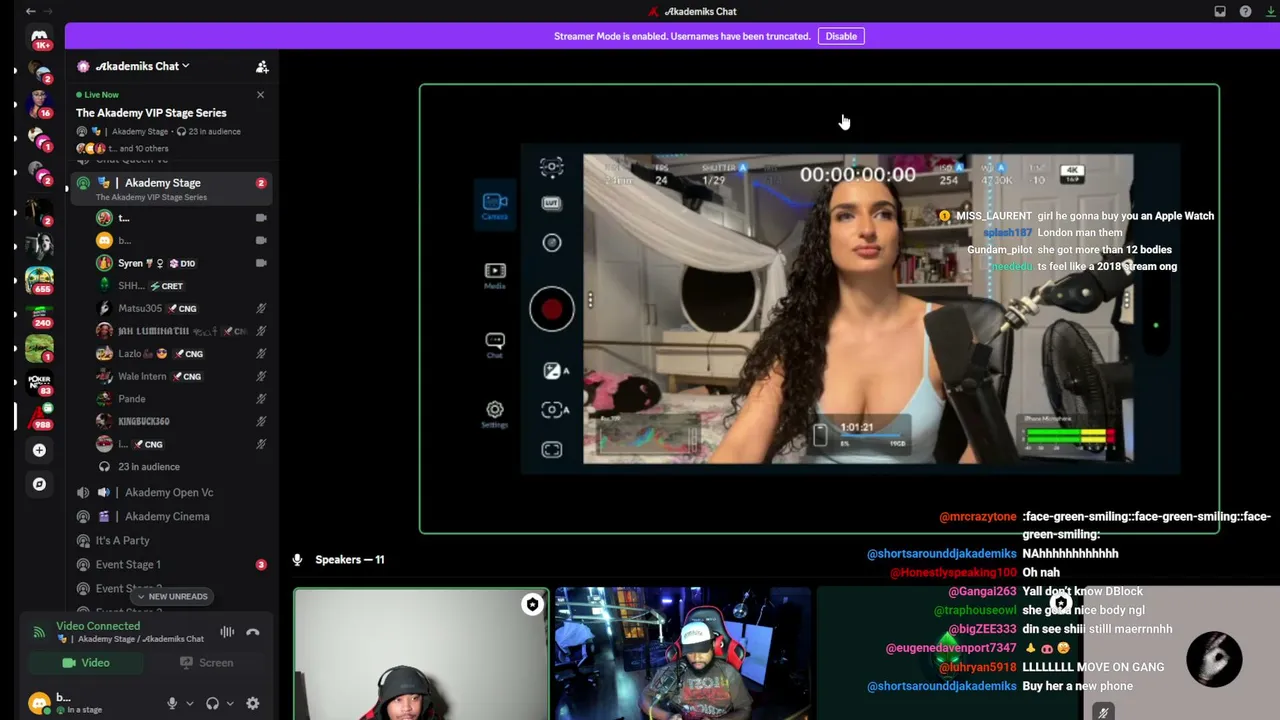Image resolution: width=1280 pixels, height=720 pixels.
Task: Select speaker KINGBUCK360 in the list
Action: pyautogui.click(x=180, y=421)
